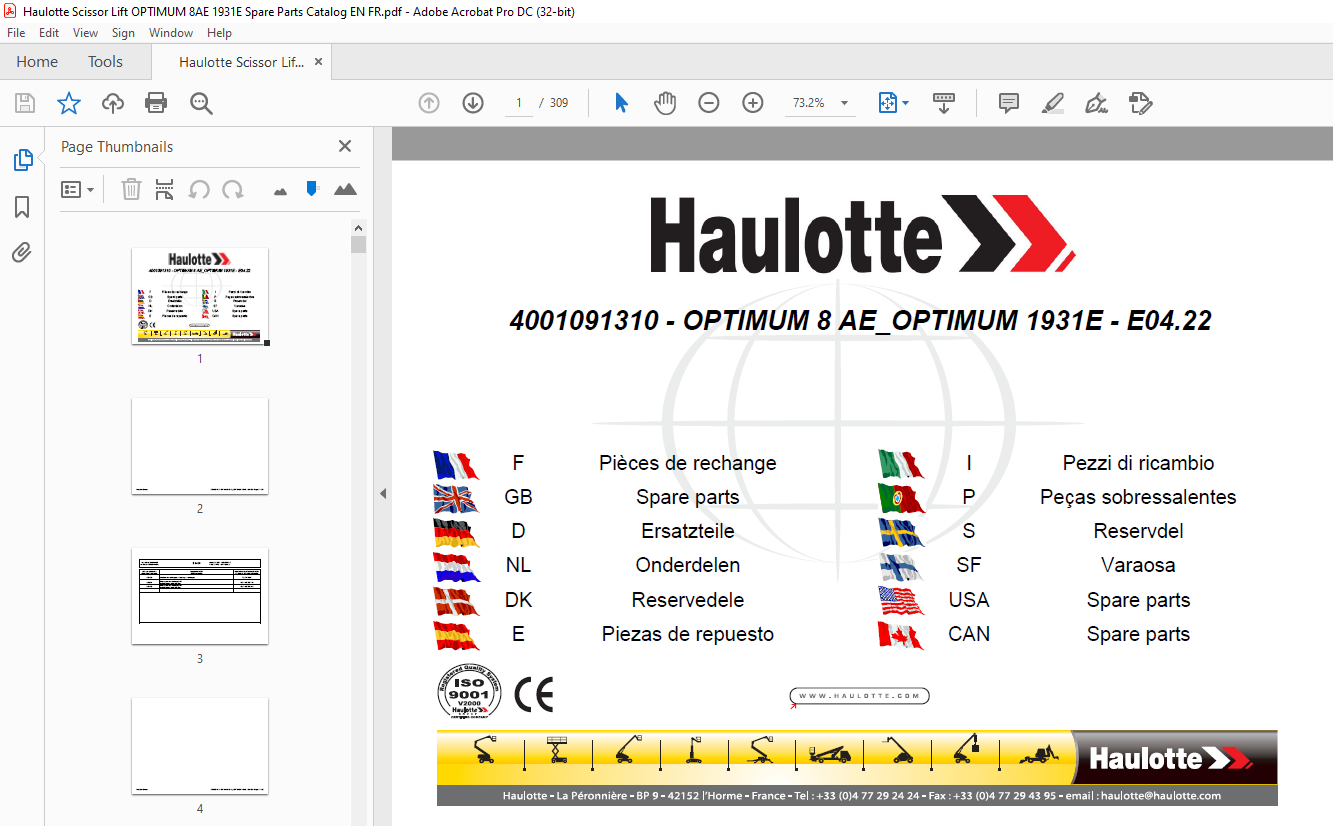The image size is (1333, 826).
Task: Click the 'Spare parts' GB text
Action: 688,497
